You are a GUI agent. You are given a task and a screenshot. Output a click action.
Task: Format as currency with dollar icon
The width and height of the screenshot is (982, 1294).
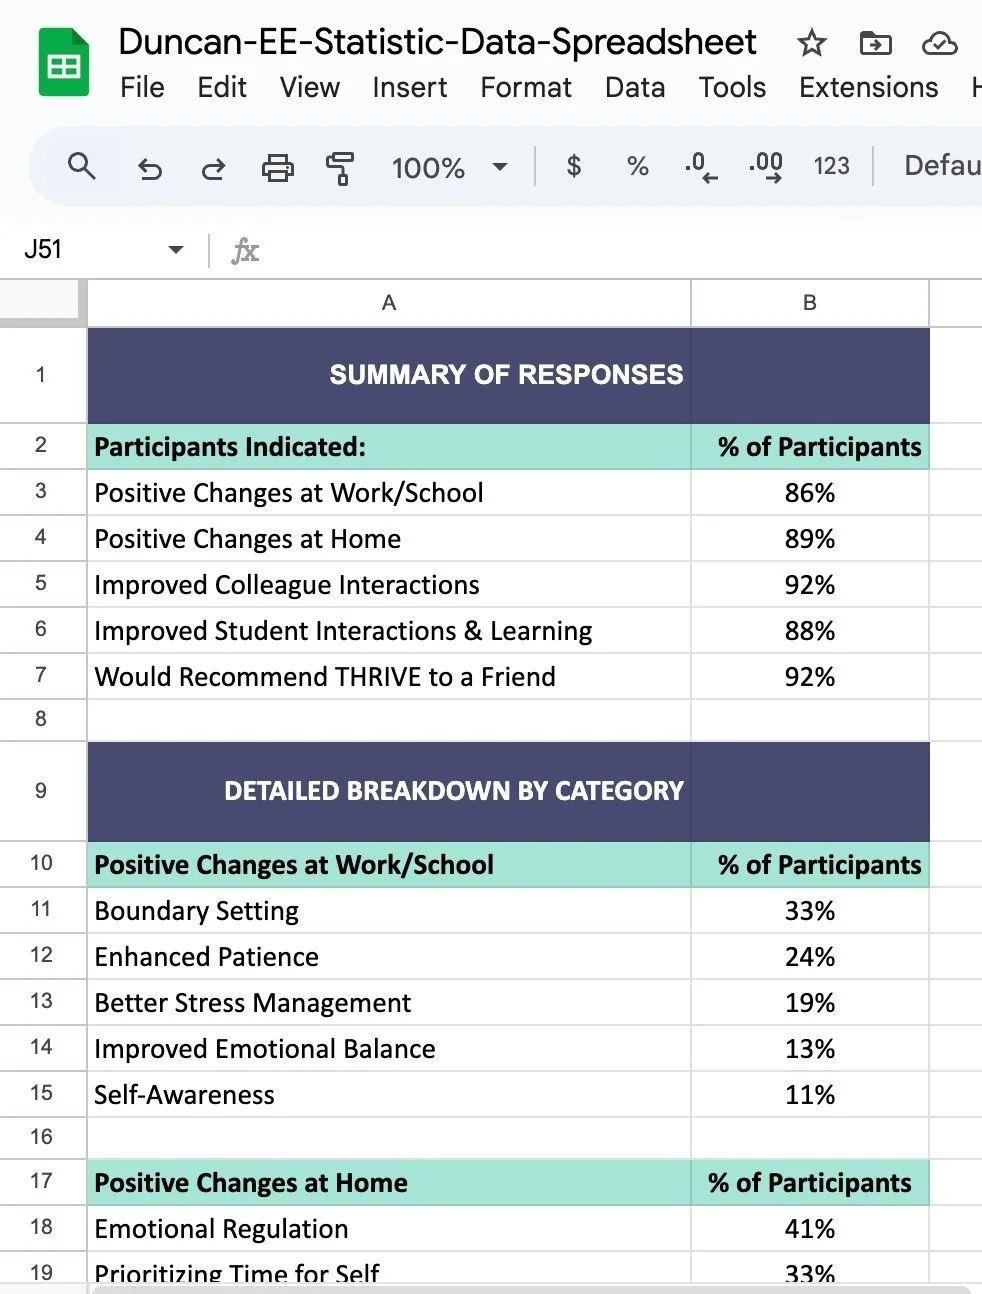[574, 166]
